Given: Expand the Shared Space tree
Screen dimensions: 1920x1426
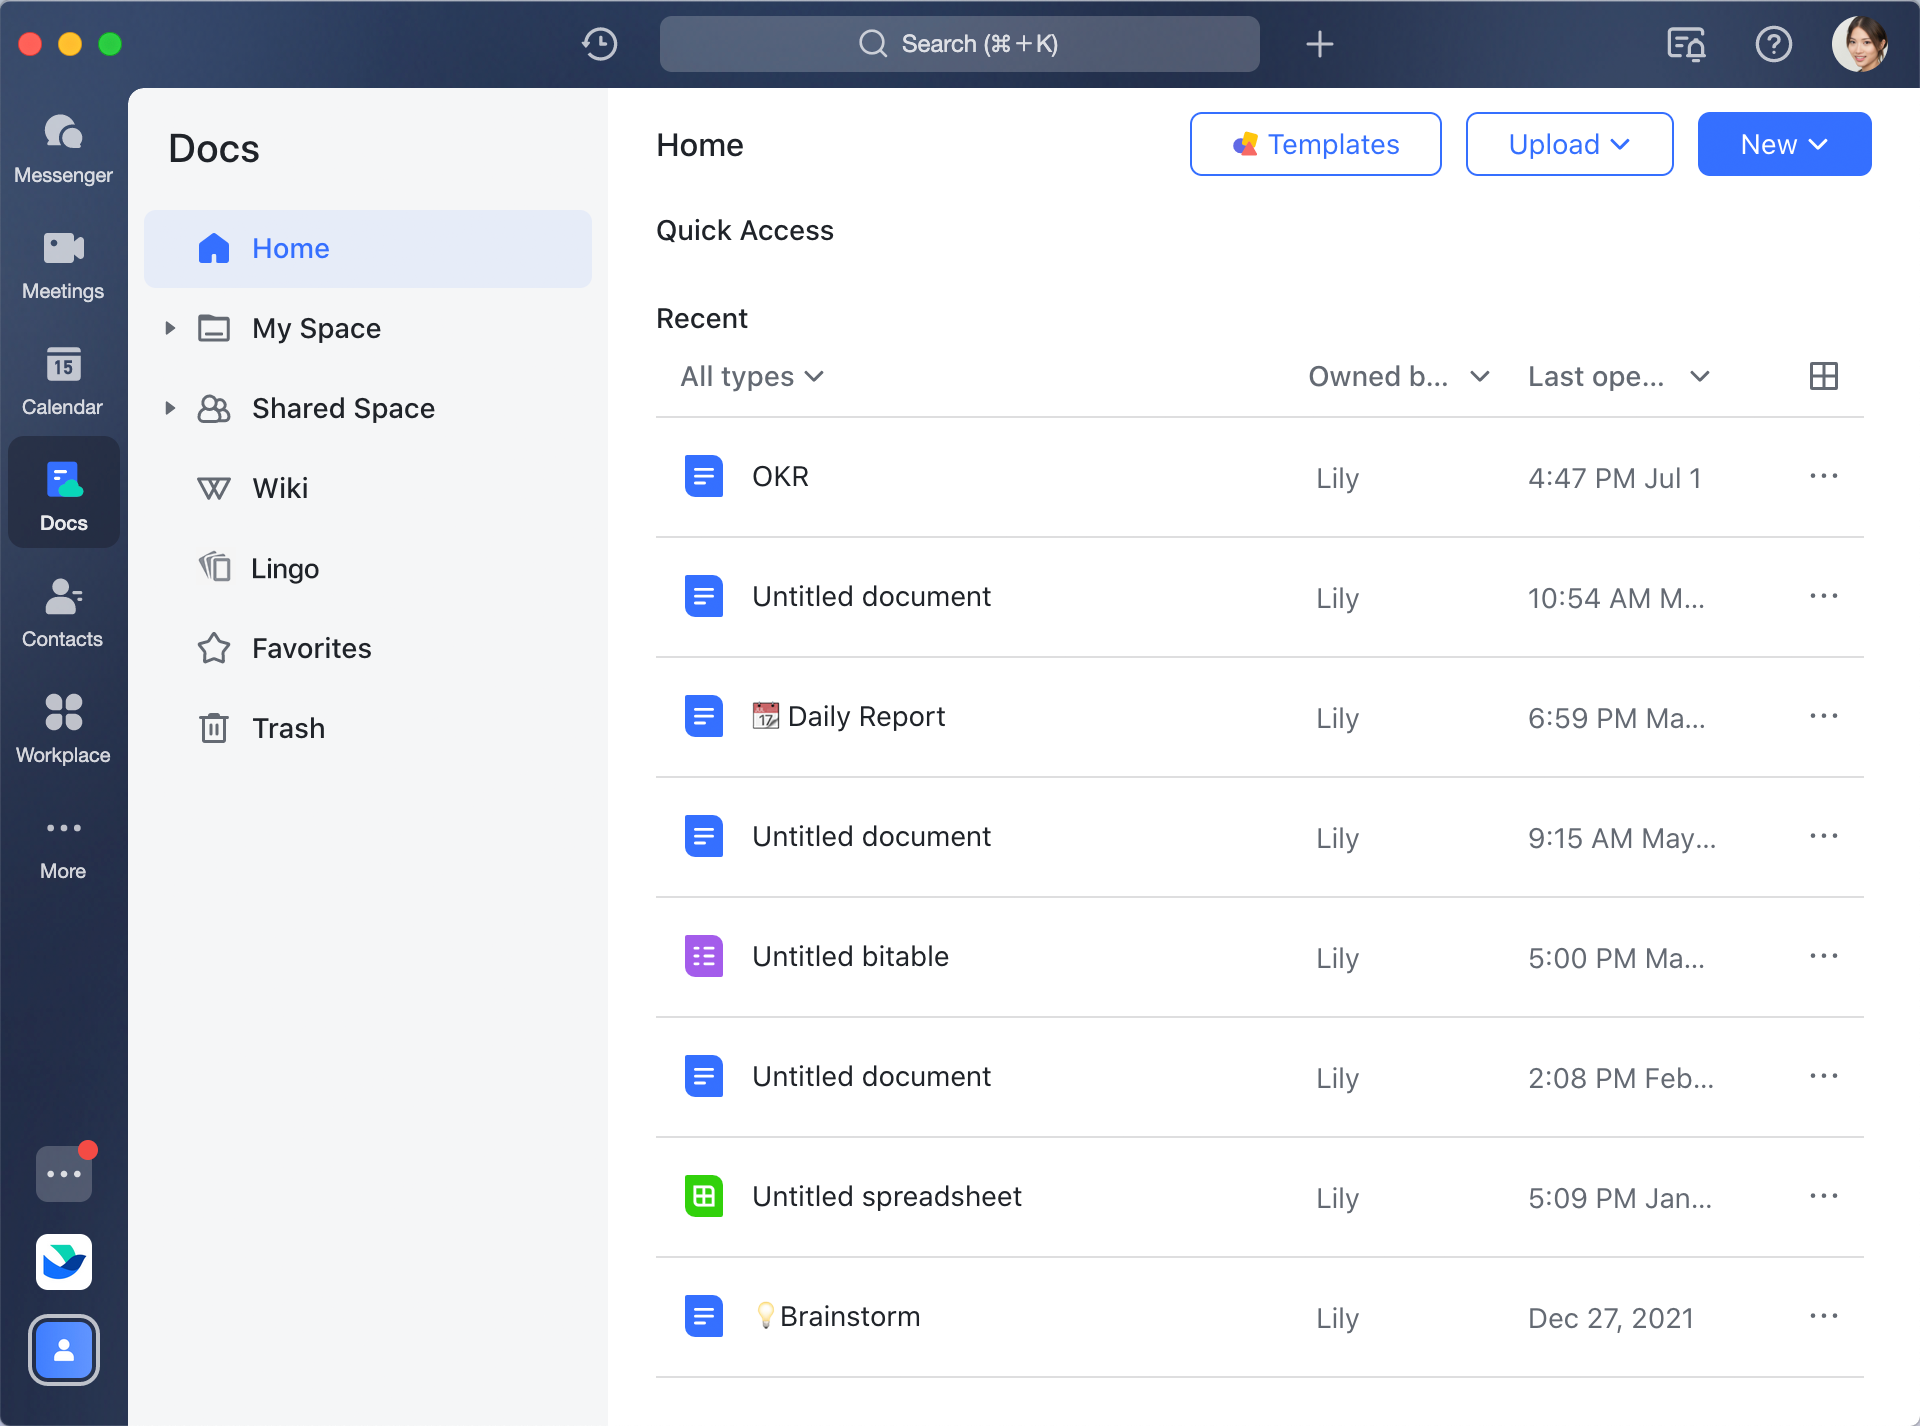Looking at the screenshot, I should coord(170,408).
